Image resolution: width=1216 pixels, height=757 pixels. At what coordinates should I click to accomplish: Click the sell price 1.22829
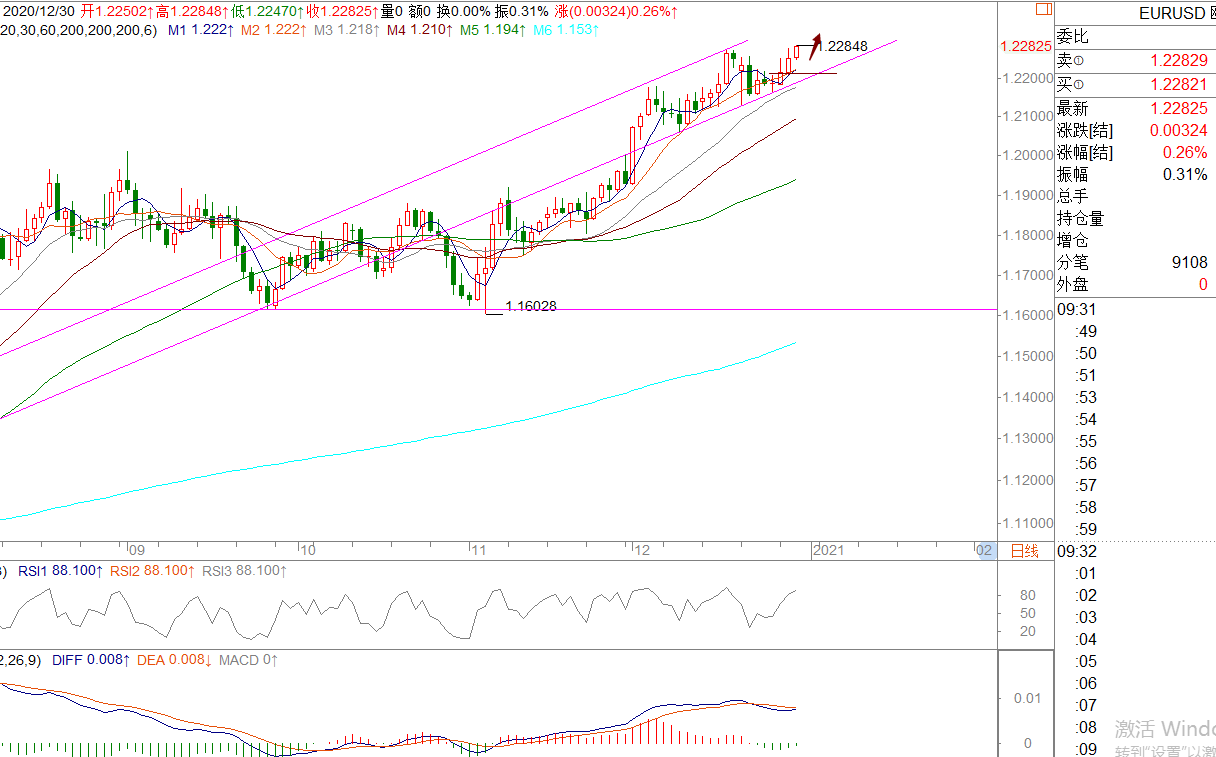pyautogui.click(x=1178, y=62)
